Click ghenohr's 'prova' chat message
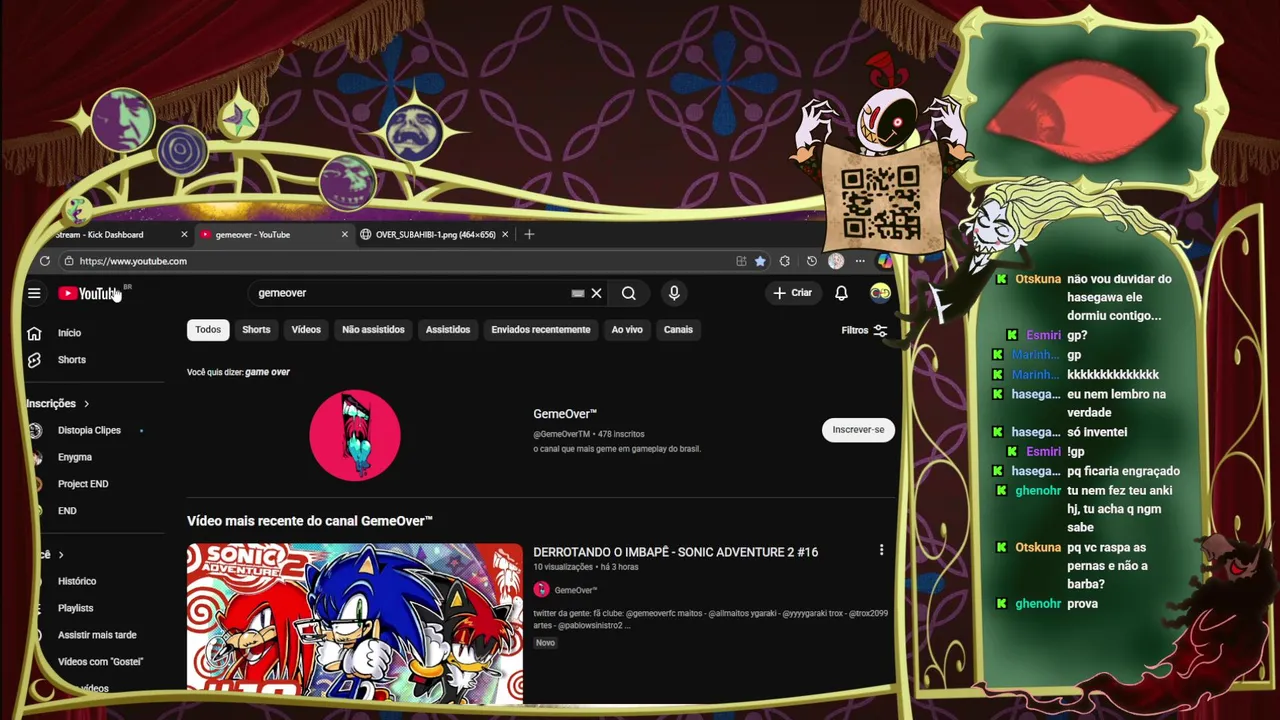Screen dimensions: 1280x720 [1082, 604]
